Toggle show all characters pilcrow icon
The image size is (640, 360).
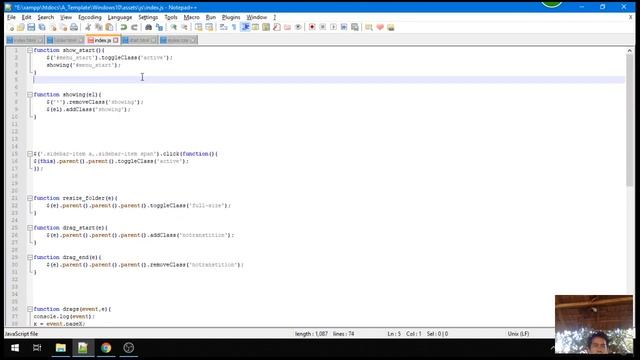point(234,27)
